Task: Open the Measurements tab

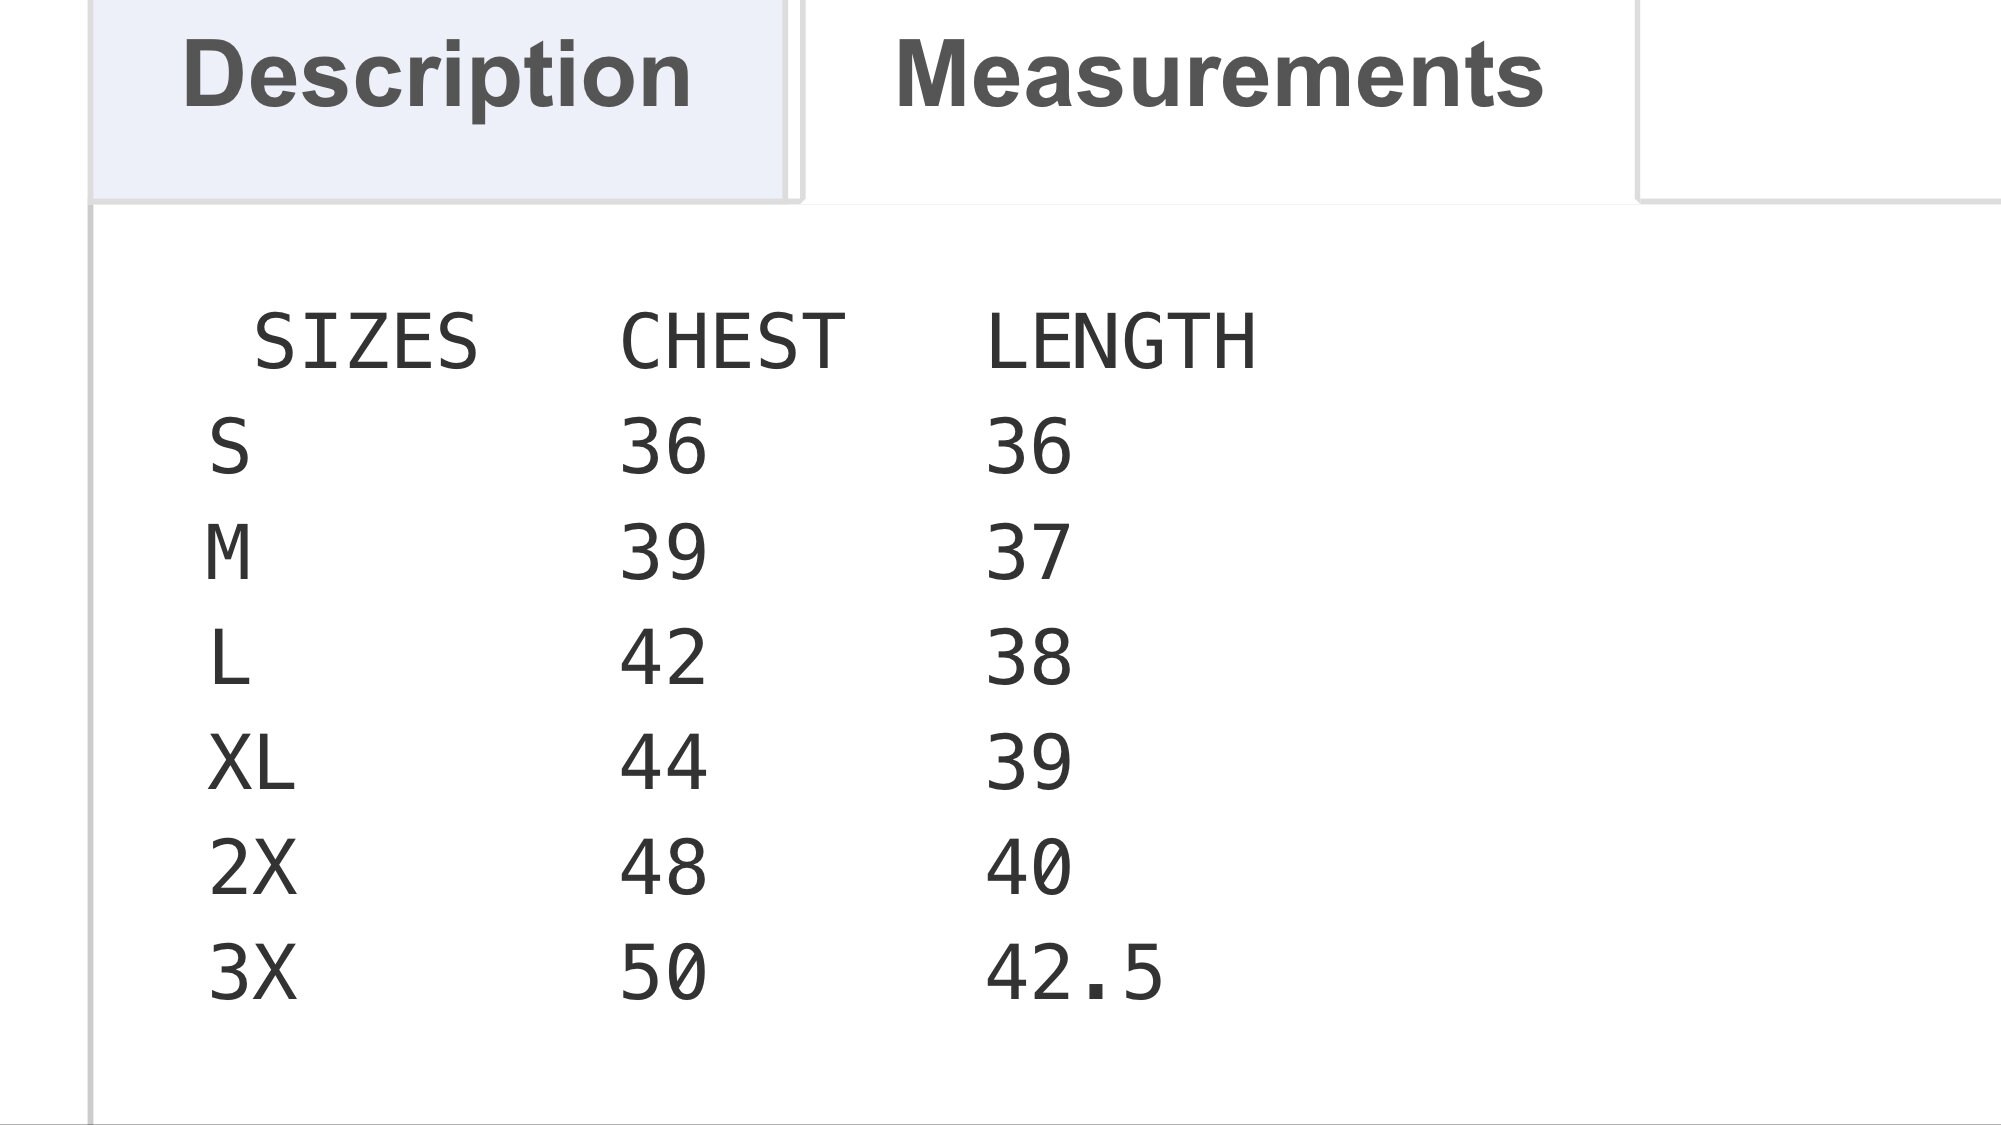Action: tap(1219, 98)
